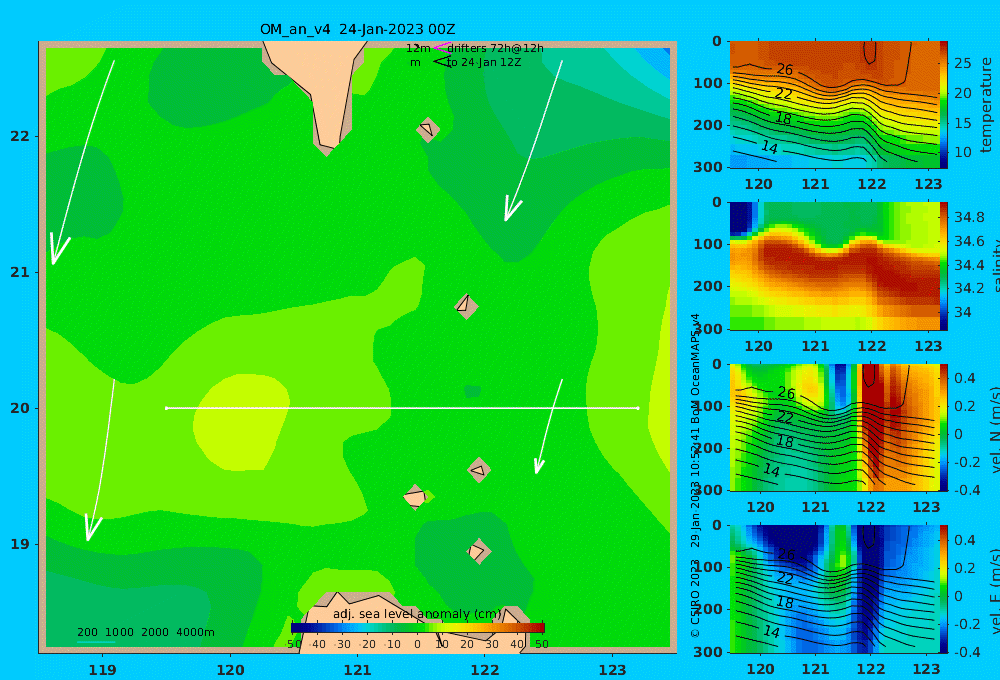Click the small island near 20.75°N, 121.85°E
Screen dimensions: 1000x680
click(466, 306)
